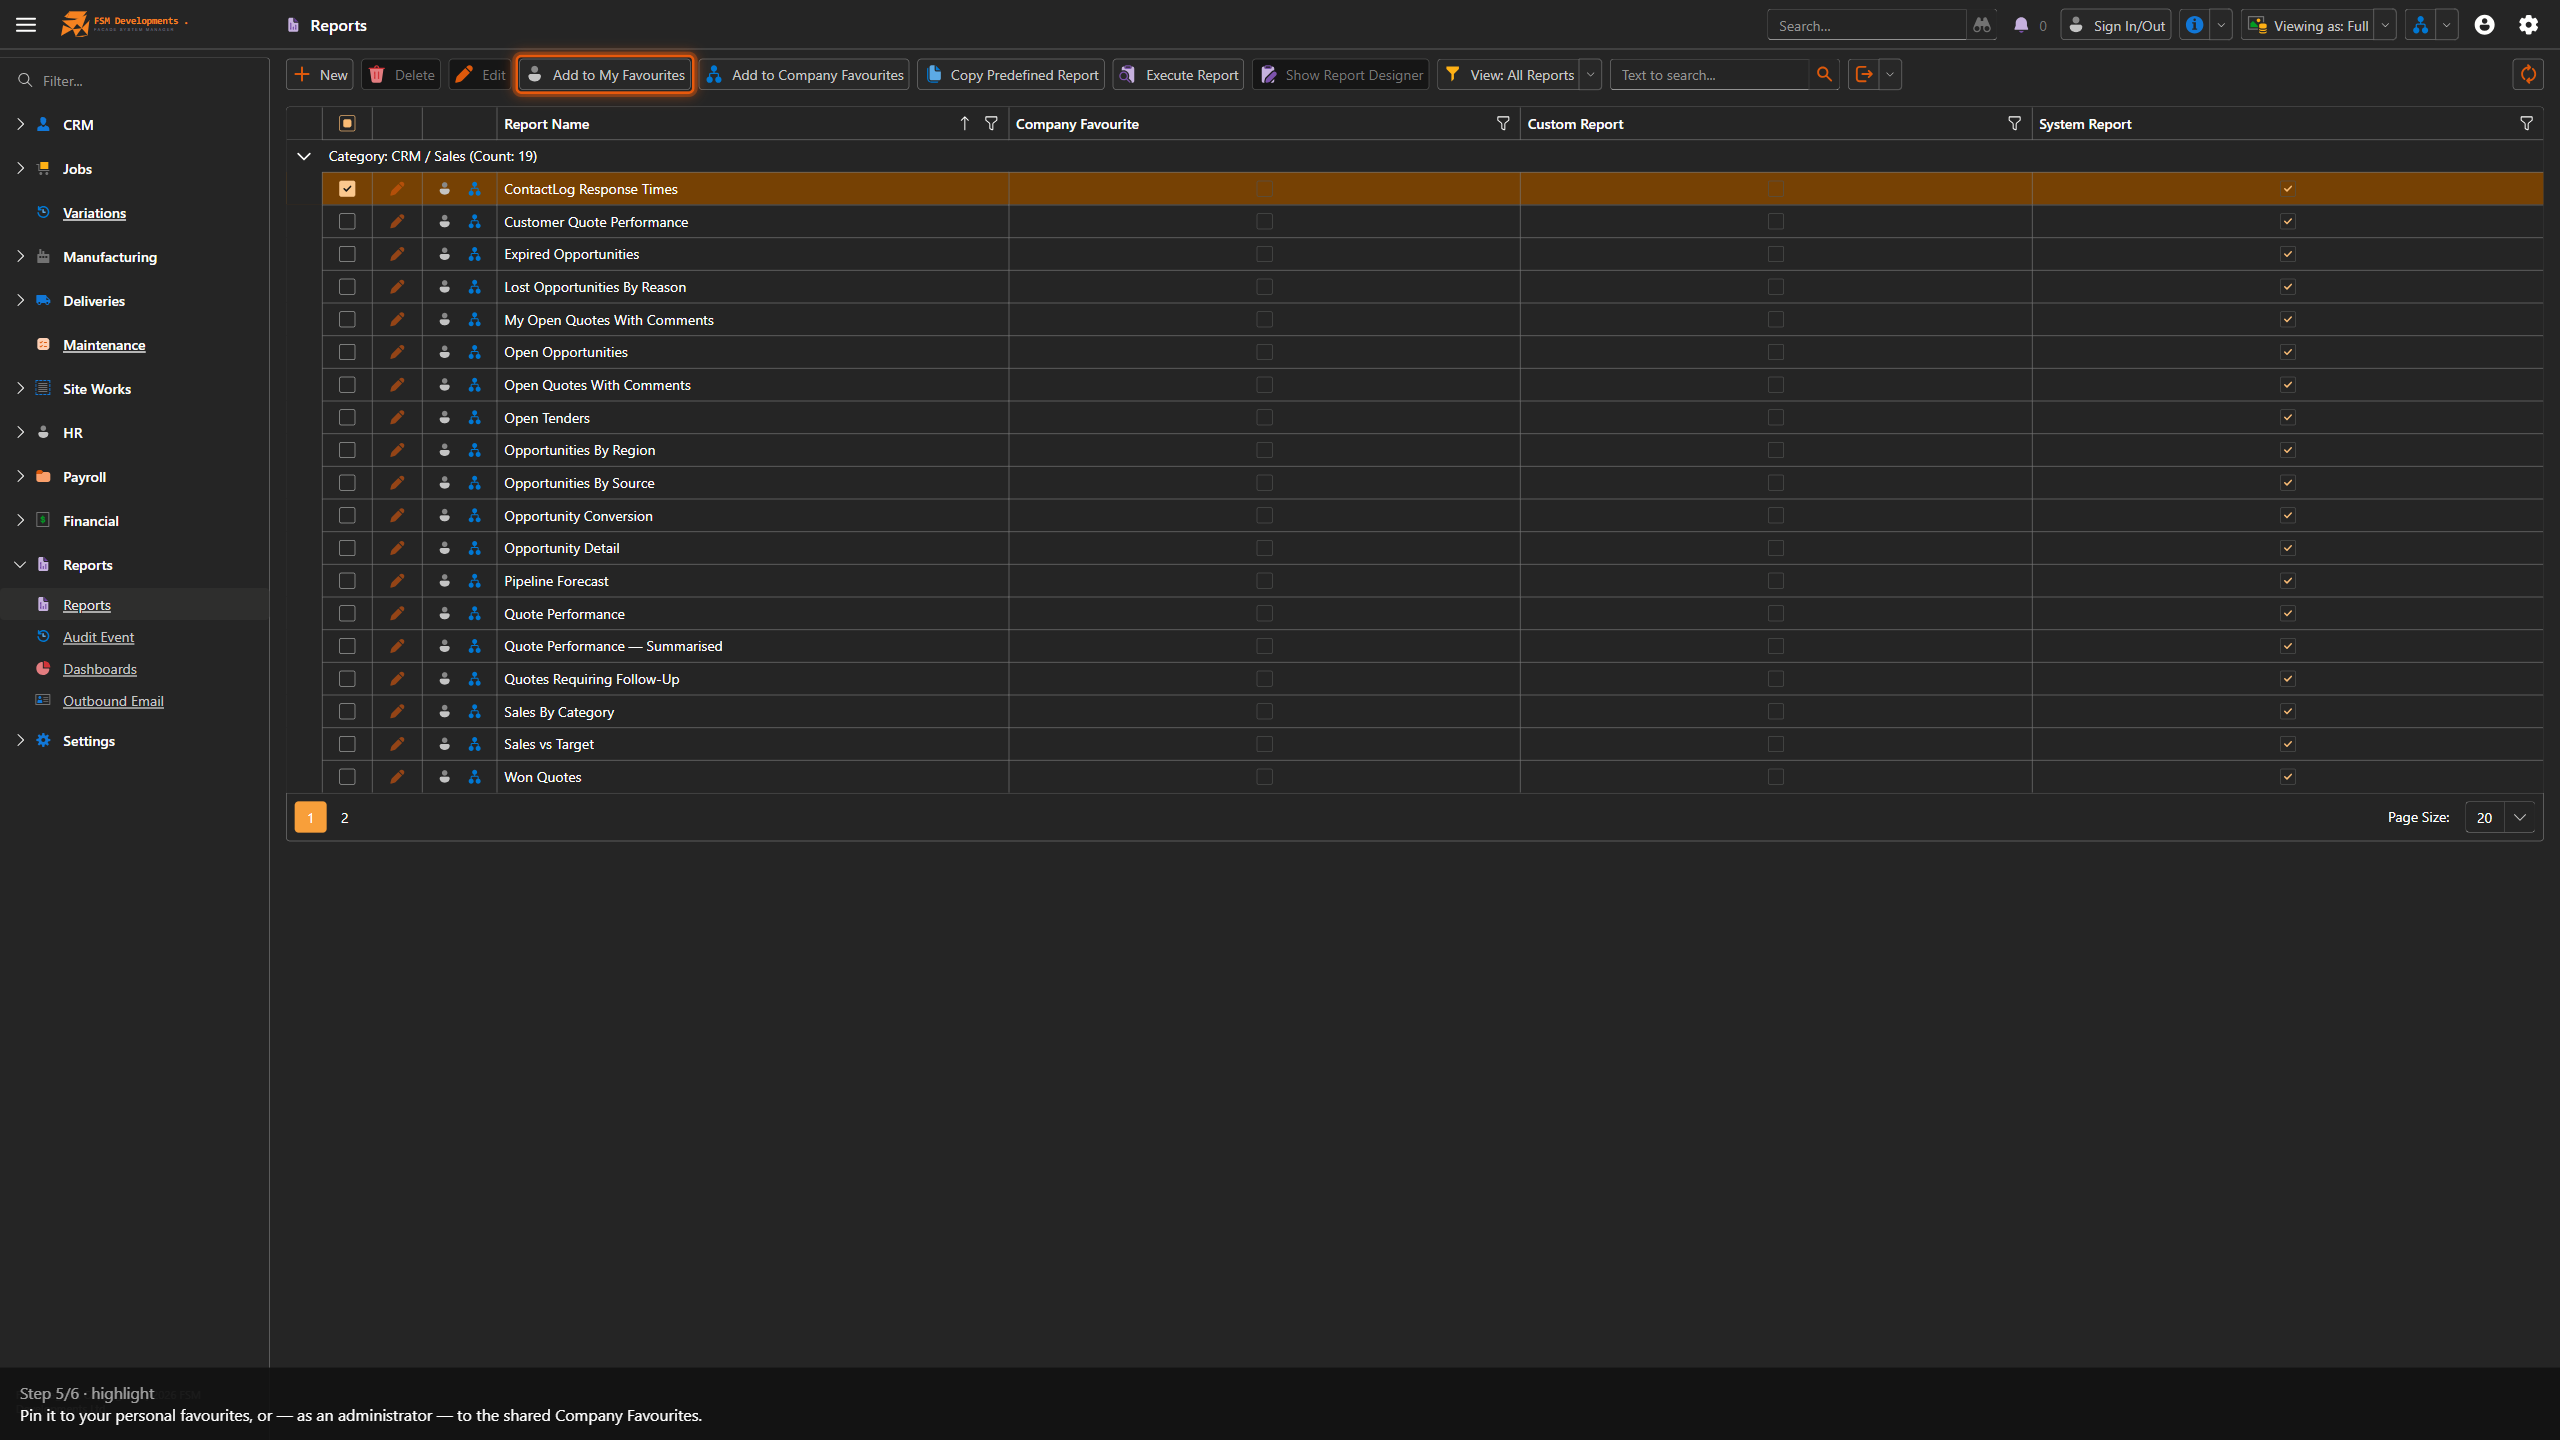Viewport: 2560px width, 1440px height.
Task: Check the Pipeline Forecast row checkbox
Action: click(347, 580)
